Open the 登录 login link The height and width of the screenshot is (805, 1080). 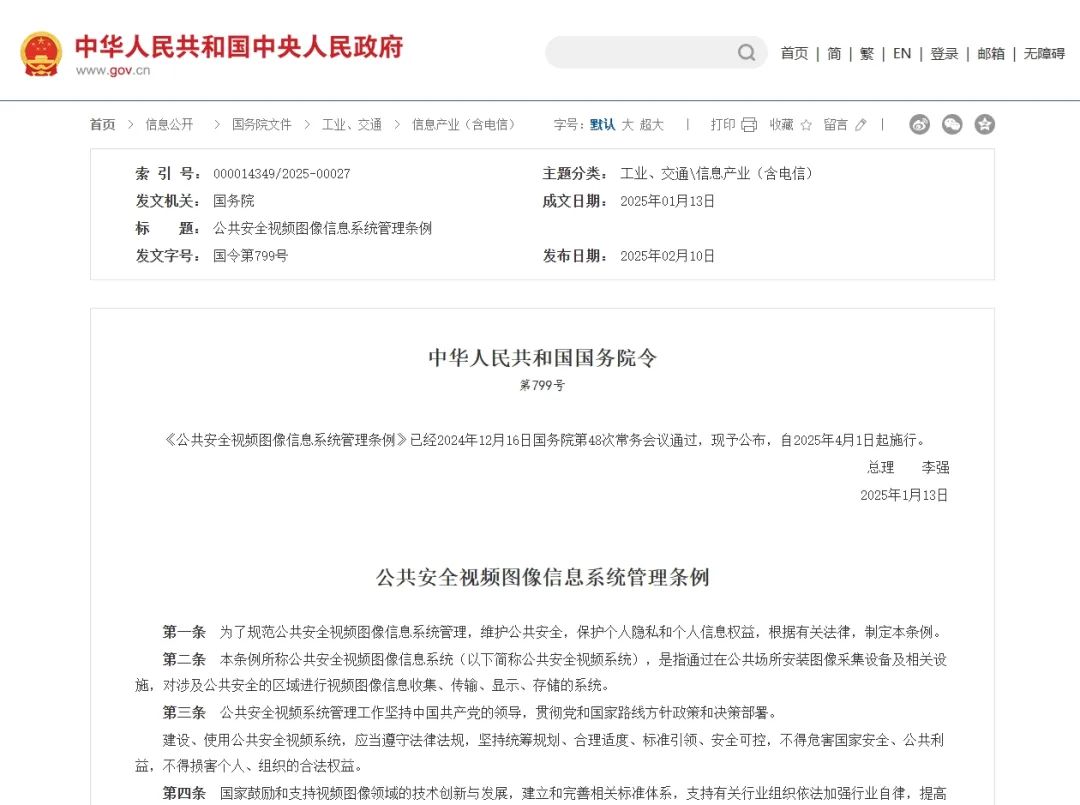point(944,53)
